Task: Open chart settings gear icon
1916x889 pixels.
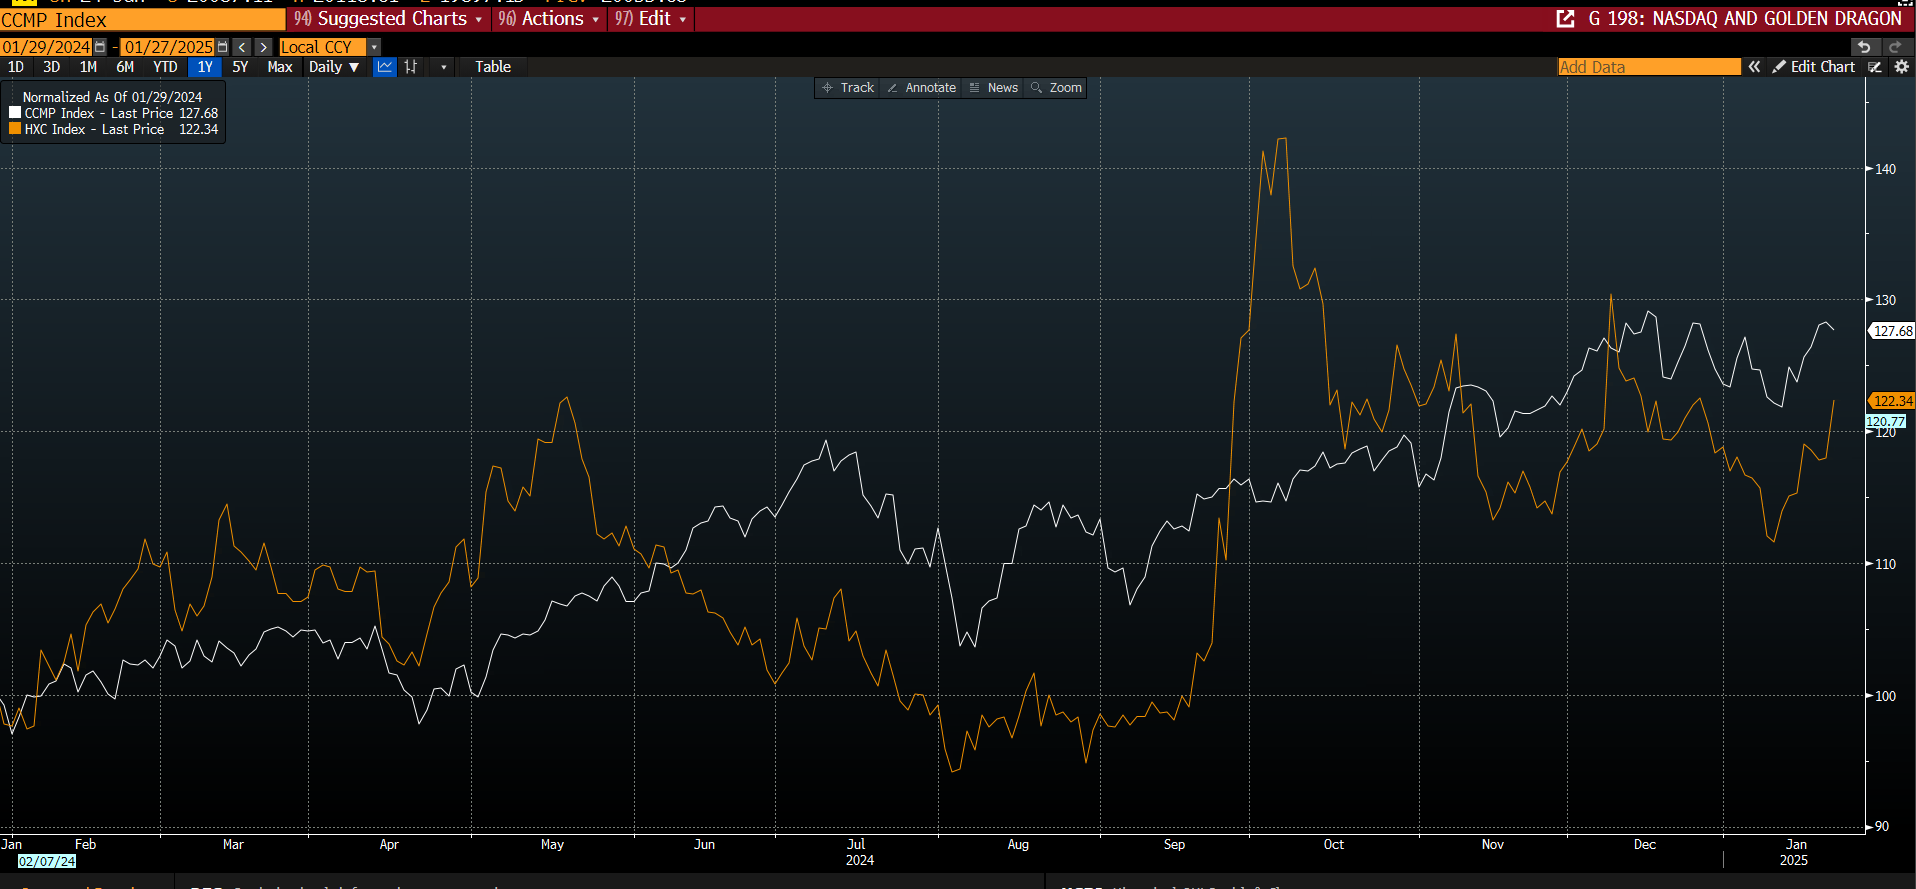Action: 1902,67
